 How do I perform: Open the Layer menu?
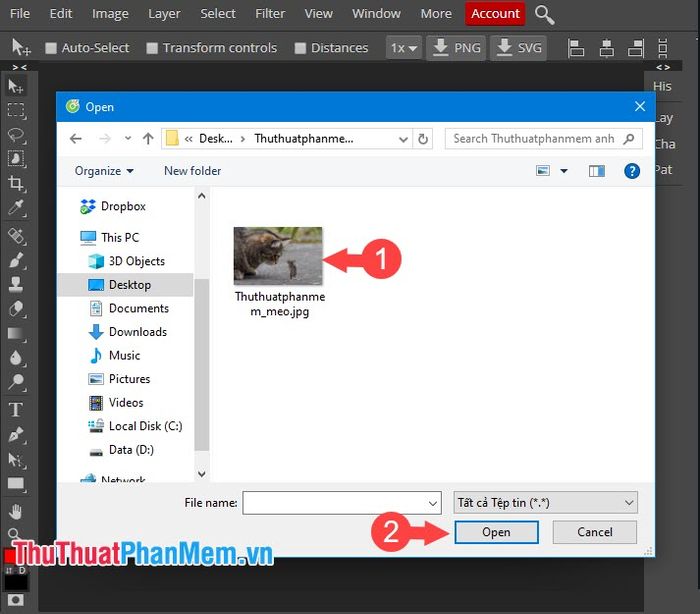pos(164,13)
